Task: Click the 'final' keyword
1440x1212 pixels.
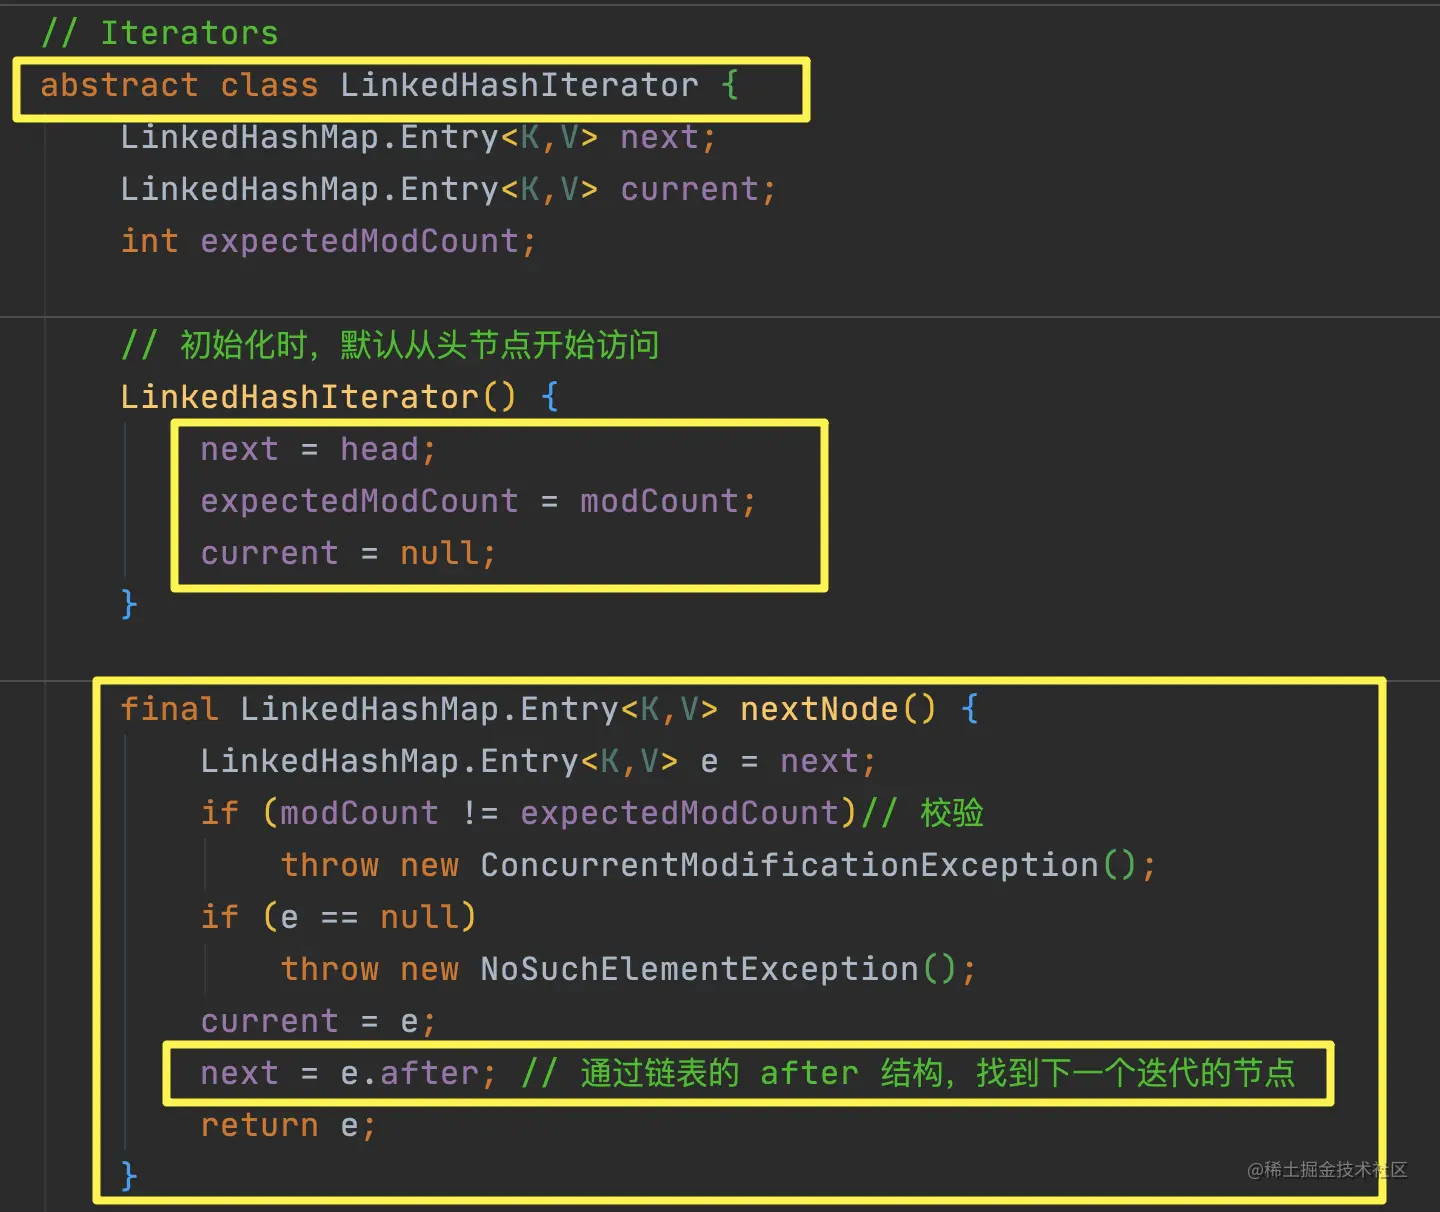Action: (x=169, y=709)
